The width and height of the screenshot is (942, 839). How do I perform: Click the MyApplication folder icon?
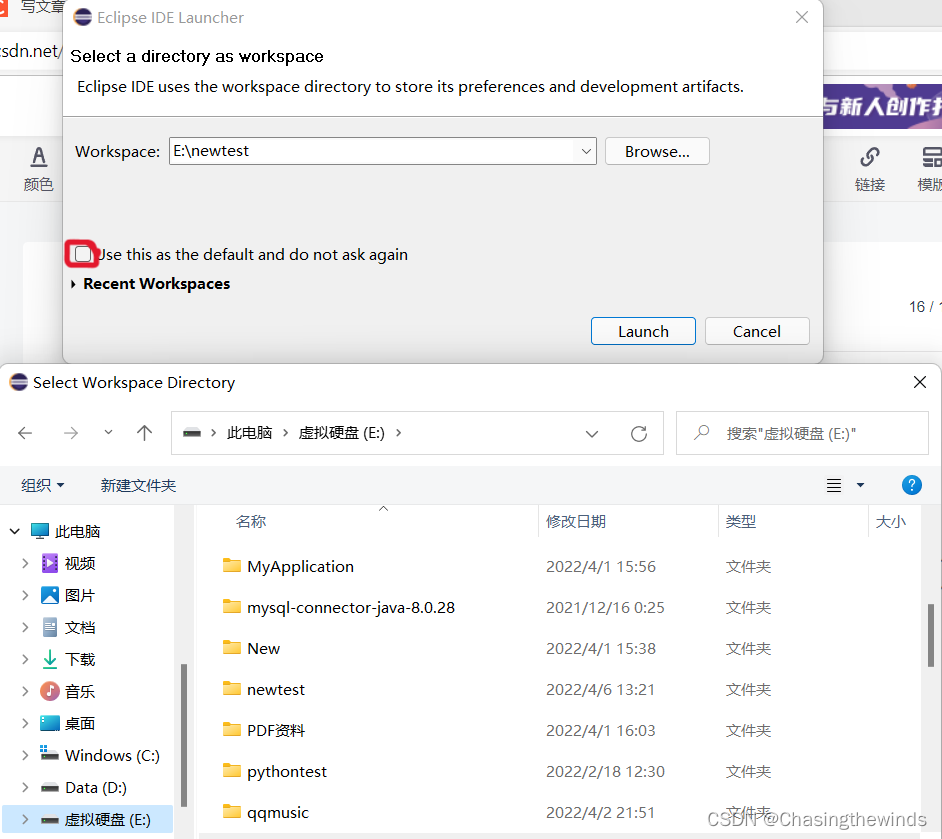click(x=231, y=566)
